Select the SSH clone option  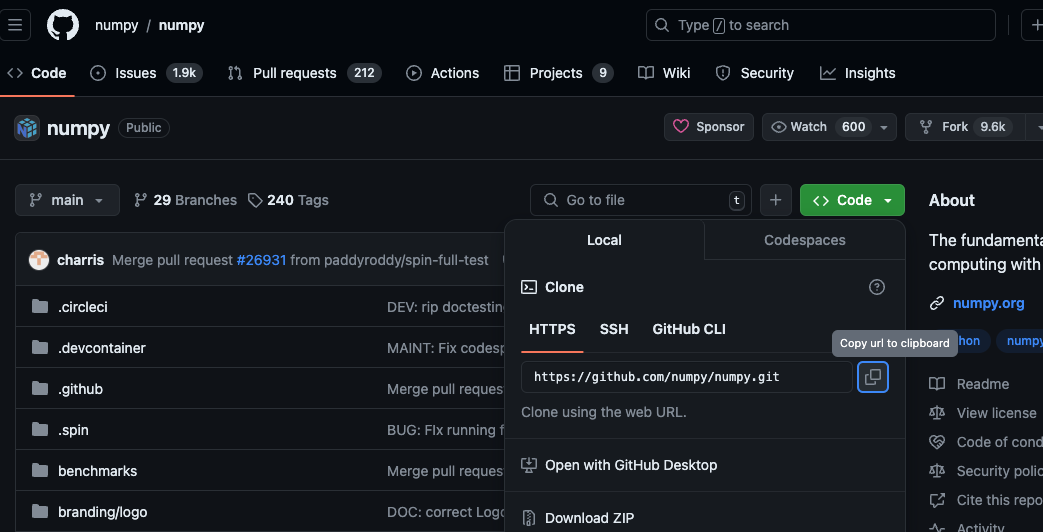[614, 329]
